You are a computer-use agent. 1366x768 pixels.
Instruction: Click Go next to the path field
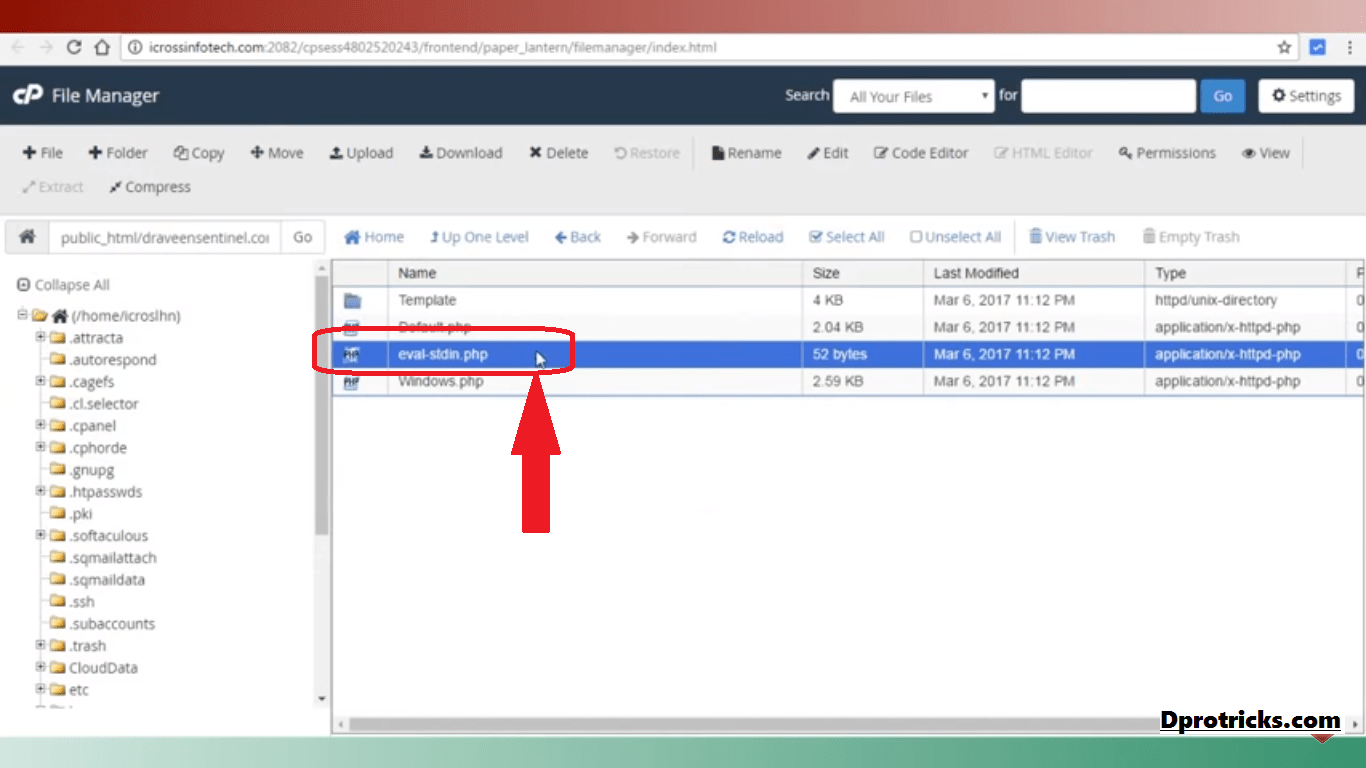[302, 237]
